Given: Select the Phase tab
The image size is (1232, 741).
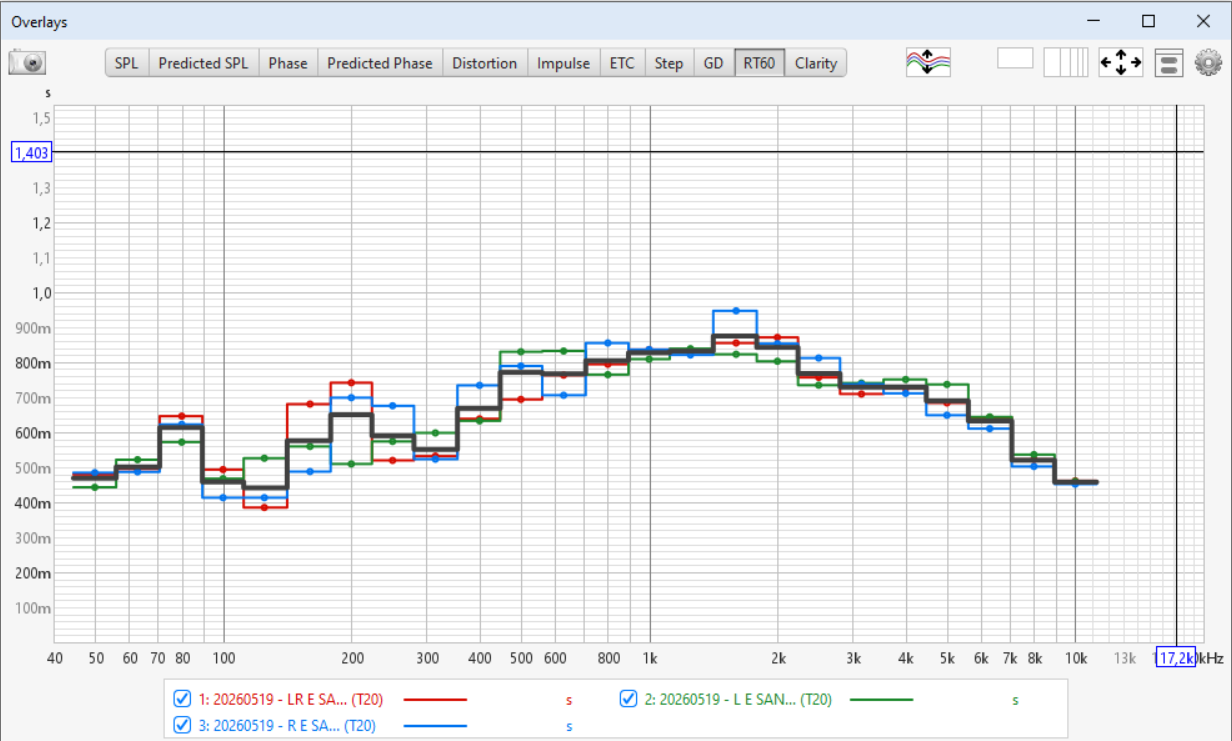Looking at the screenshot, I should pyautogui.click(x=288, y=63).
